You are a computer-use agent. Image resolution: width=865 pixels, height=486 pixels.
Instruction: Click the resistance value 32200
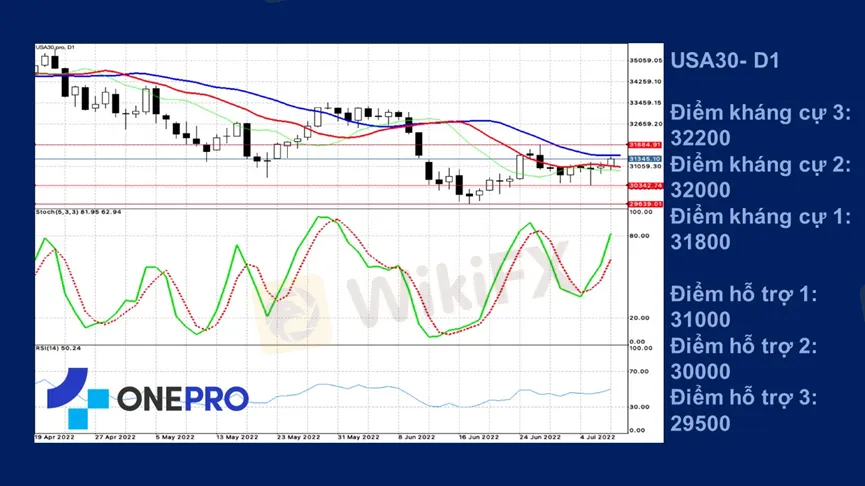pos(700,138)
